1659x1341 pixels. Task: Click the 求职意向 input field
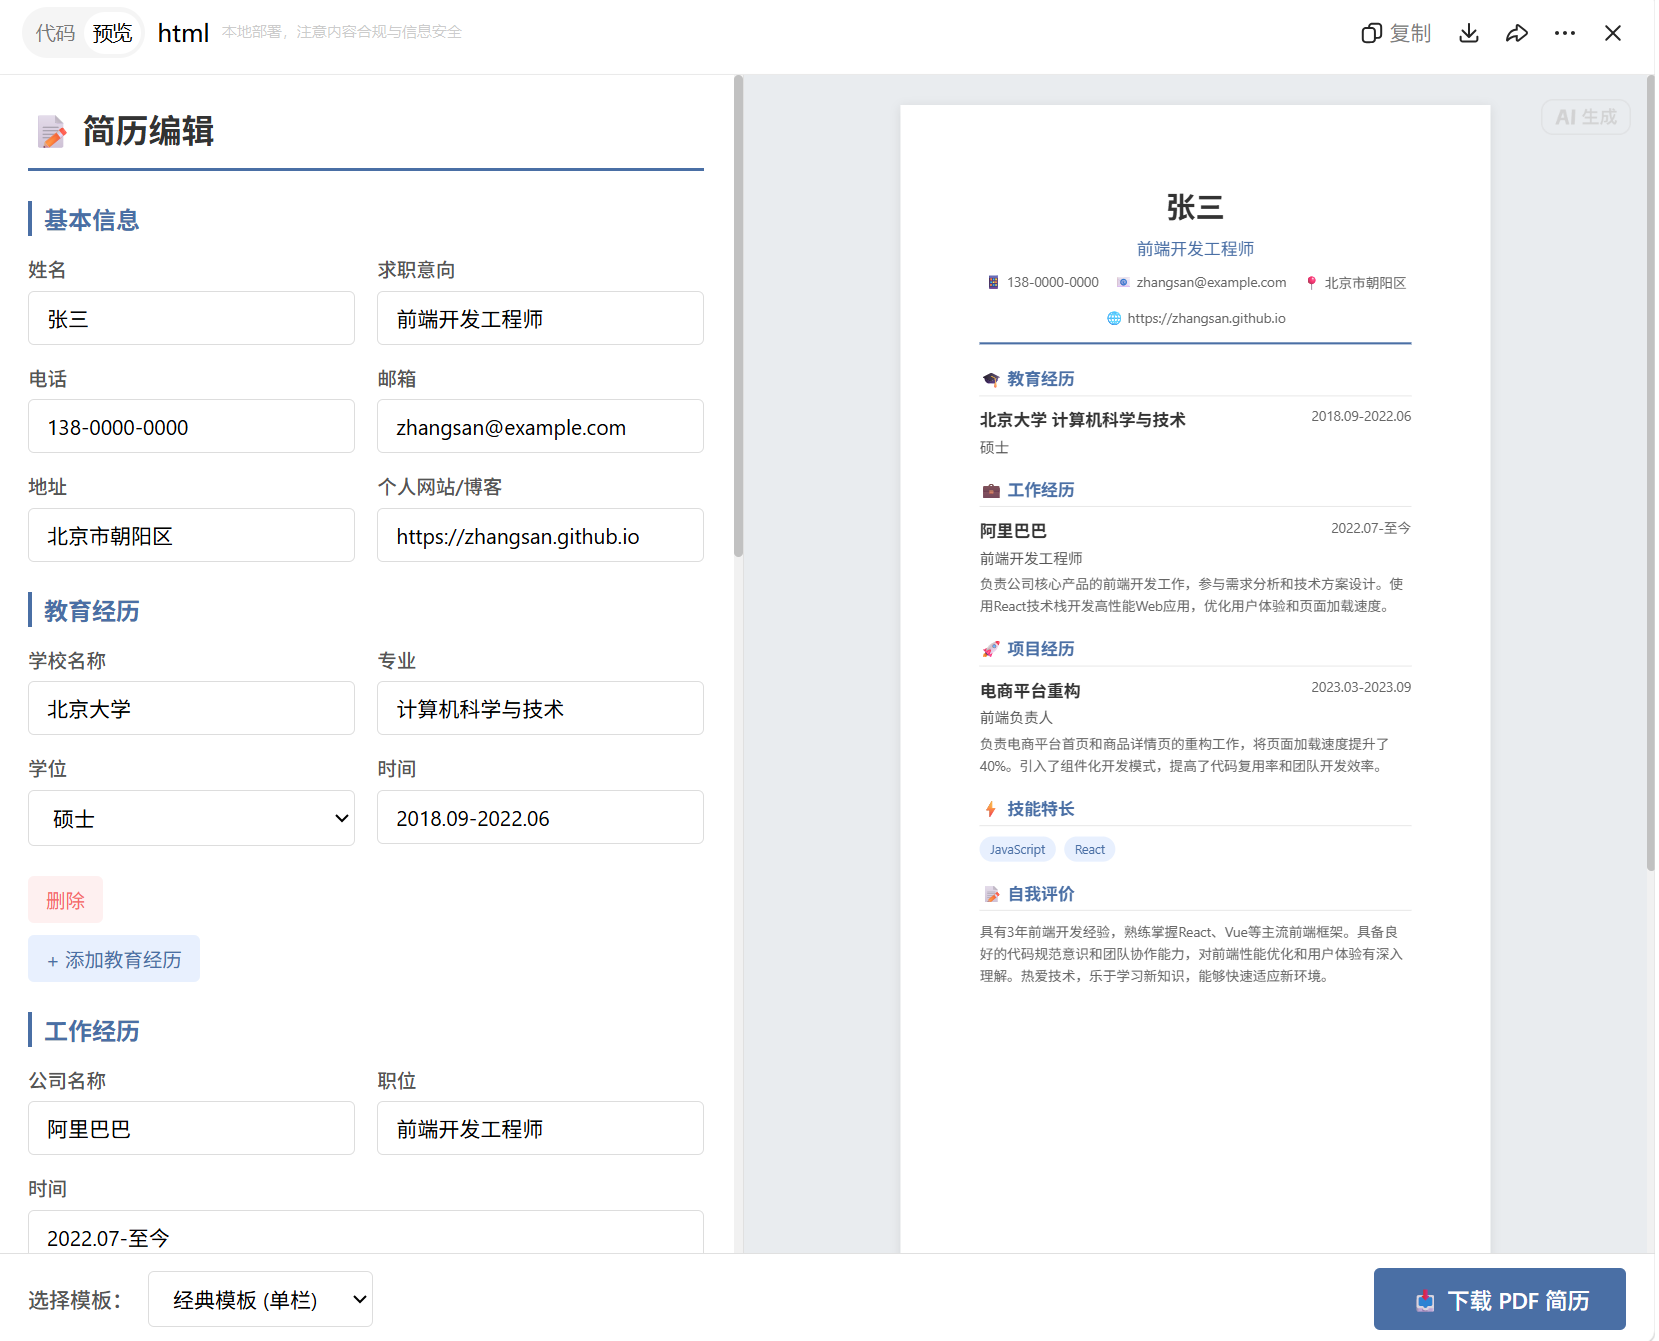(x=540, y=318)
